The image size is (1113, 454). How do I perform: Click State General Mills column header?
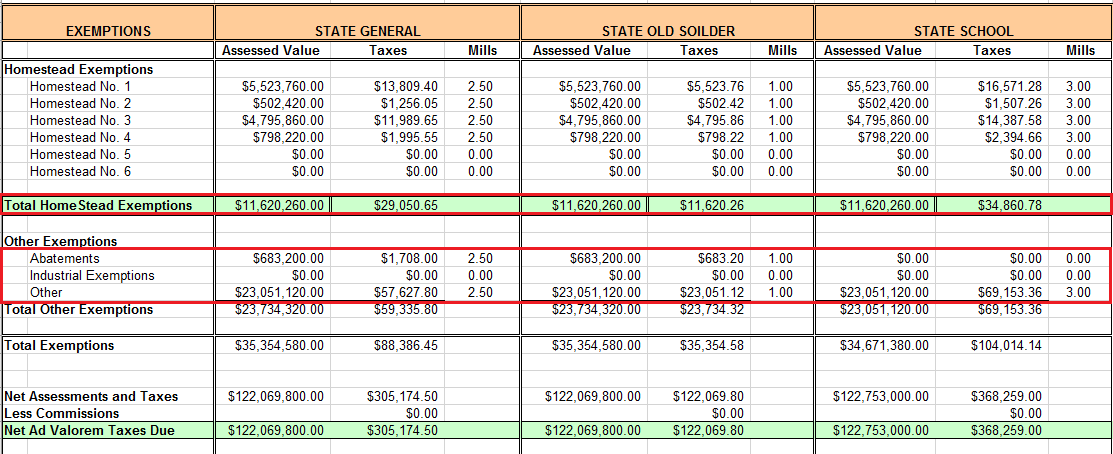(483, 51)
